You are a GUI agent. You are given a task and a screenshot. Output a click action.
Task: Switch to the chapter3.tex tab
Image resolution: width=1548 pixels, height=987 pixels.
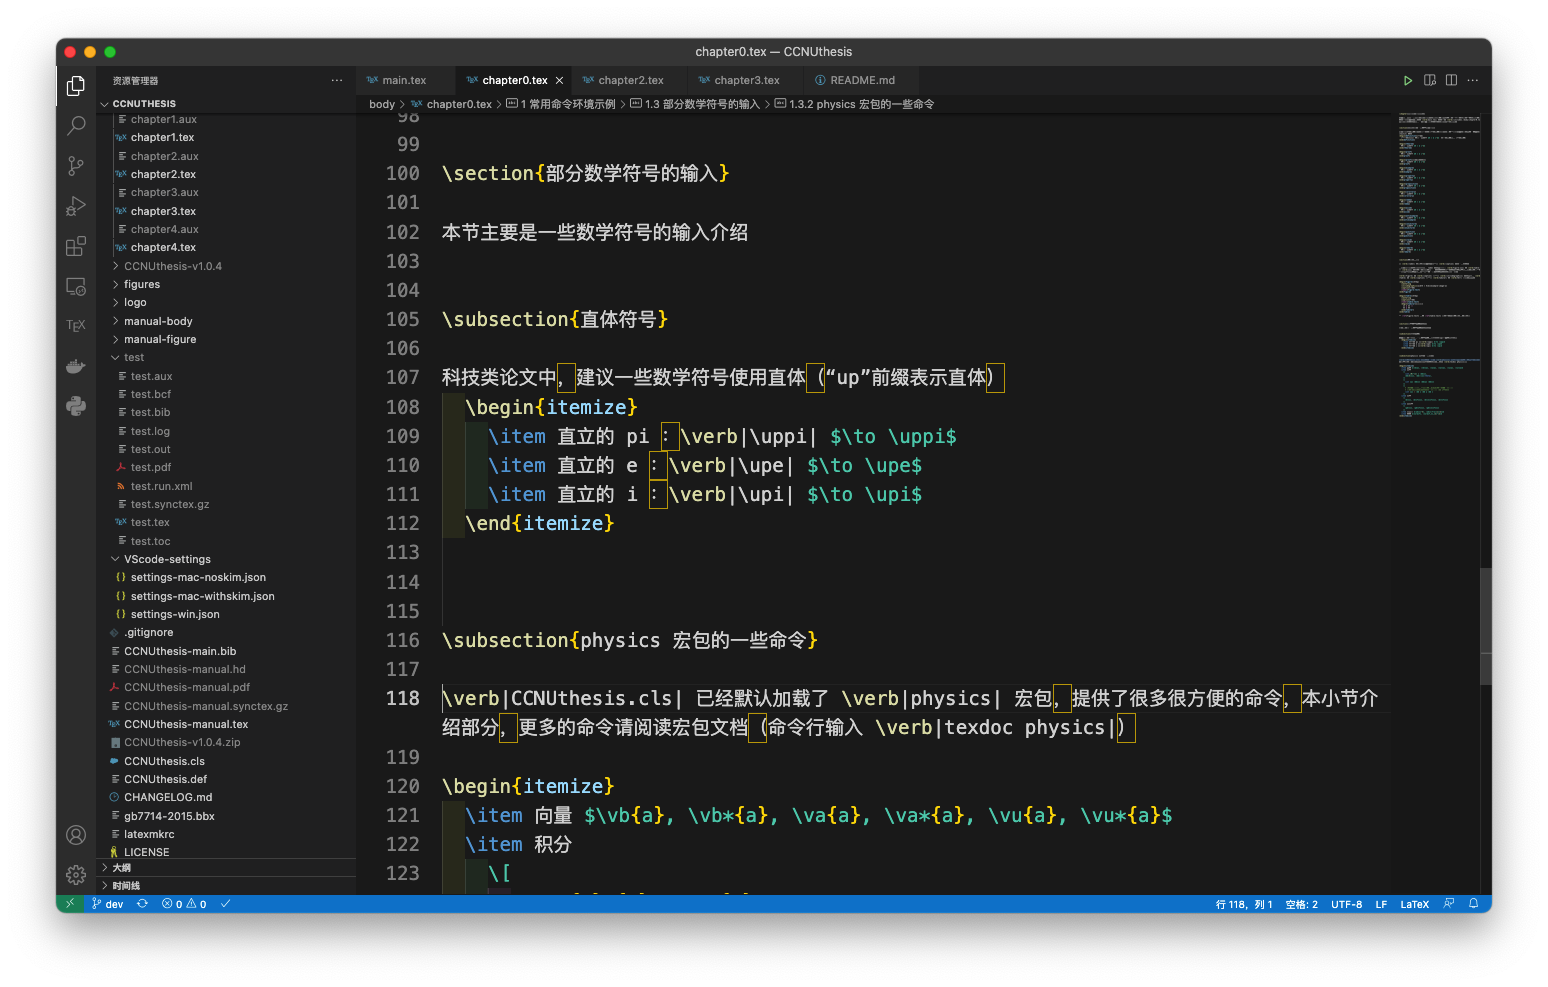point(746,81)
